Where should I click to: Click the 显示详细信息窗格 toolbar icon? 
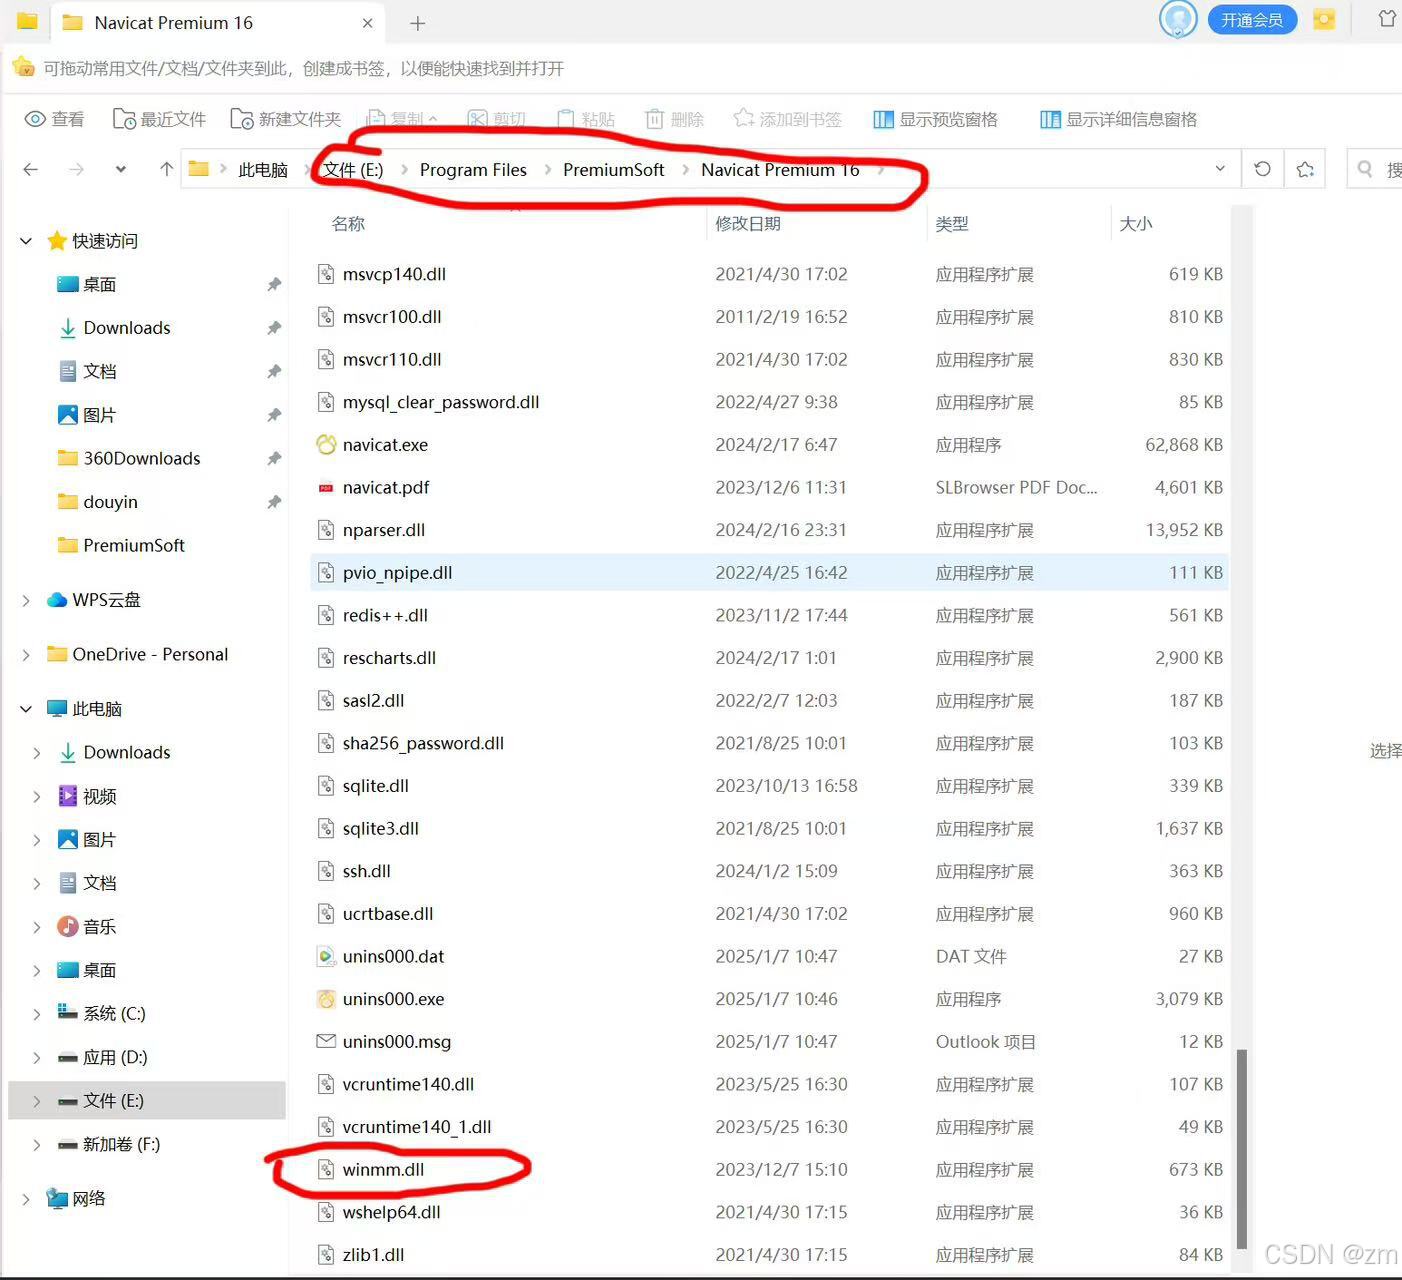point(1051,119)
